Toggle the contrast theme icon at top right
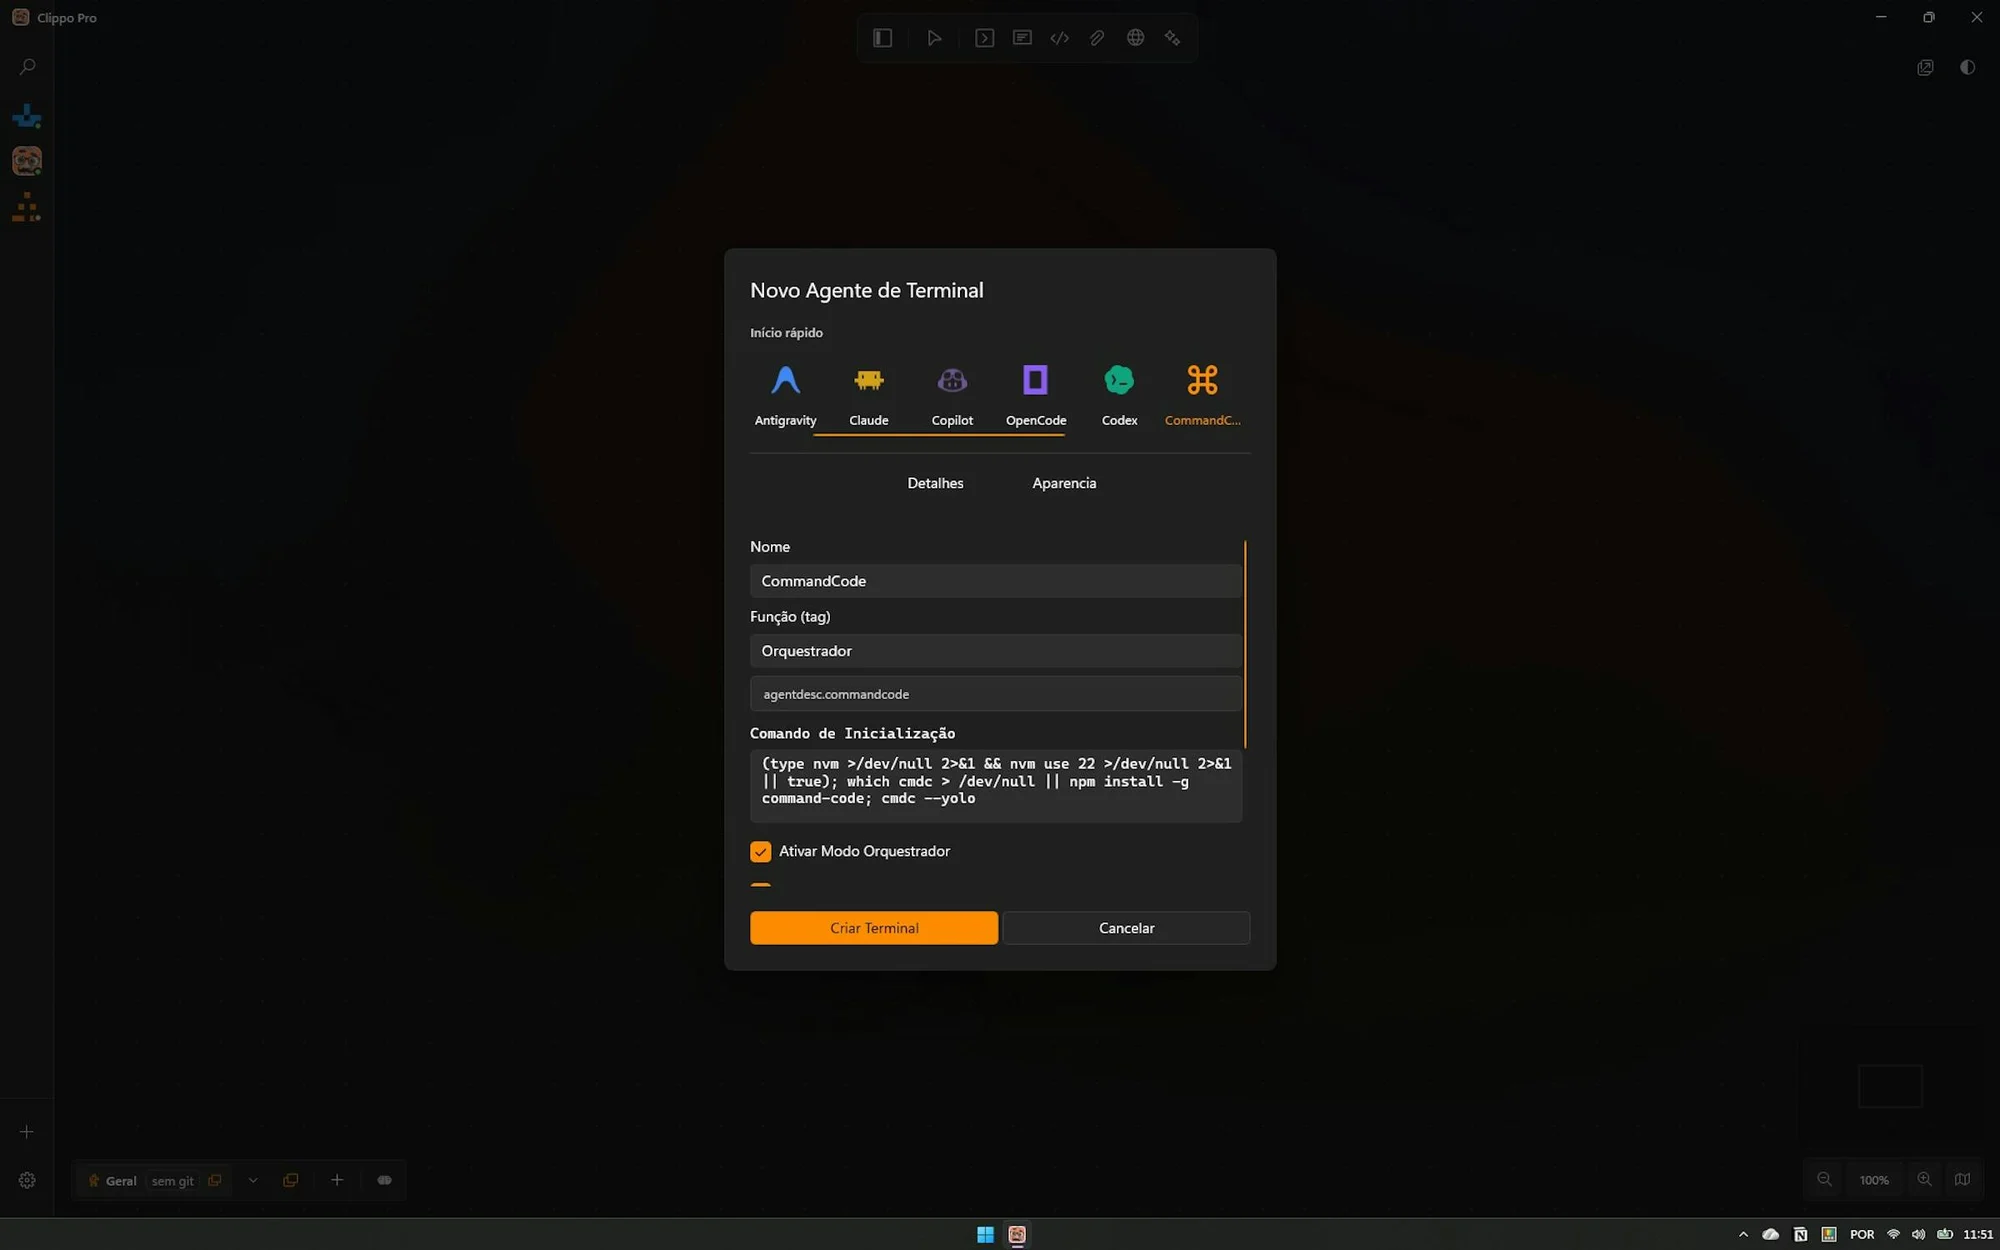This screenshot has width=2000, height=1250. click(x=1967, y=67)
